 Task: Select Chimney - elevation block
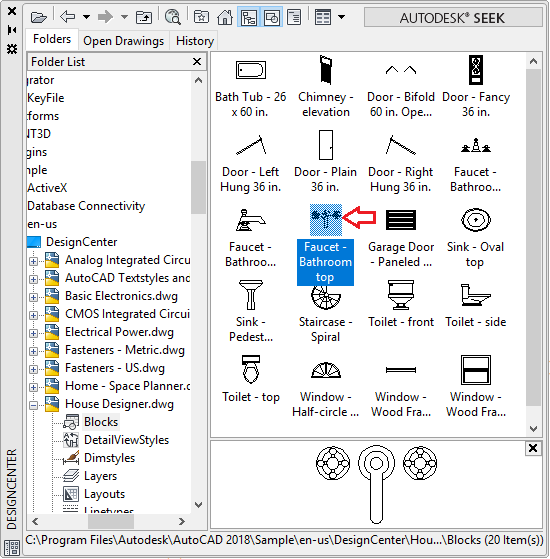326,87
